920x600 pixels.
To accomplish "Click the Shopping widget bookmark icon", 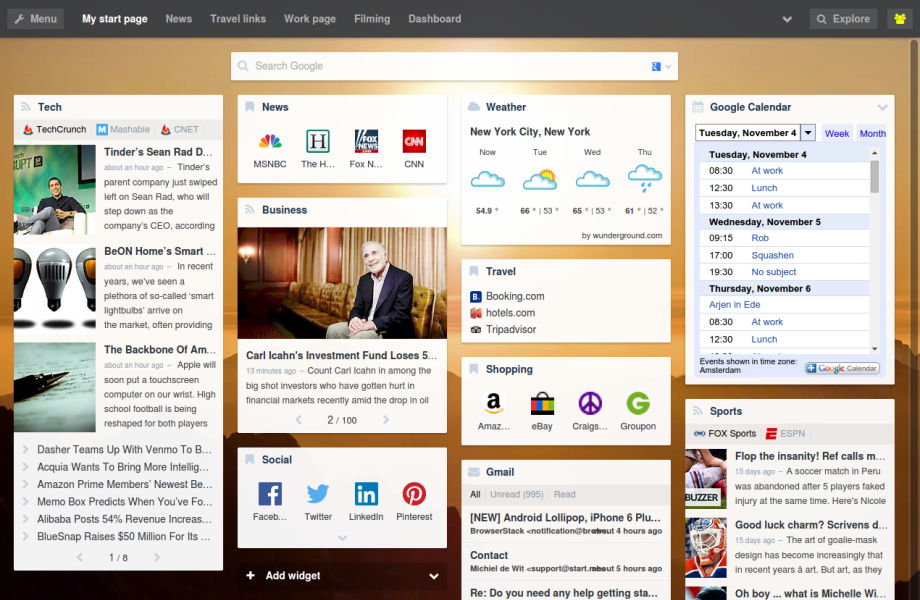I will [x=473, y=369].
